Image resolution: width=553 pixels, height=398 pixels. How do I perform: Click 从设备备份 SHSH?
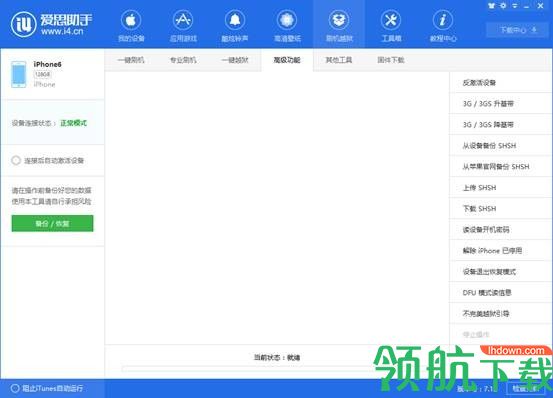501,146
